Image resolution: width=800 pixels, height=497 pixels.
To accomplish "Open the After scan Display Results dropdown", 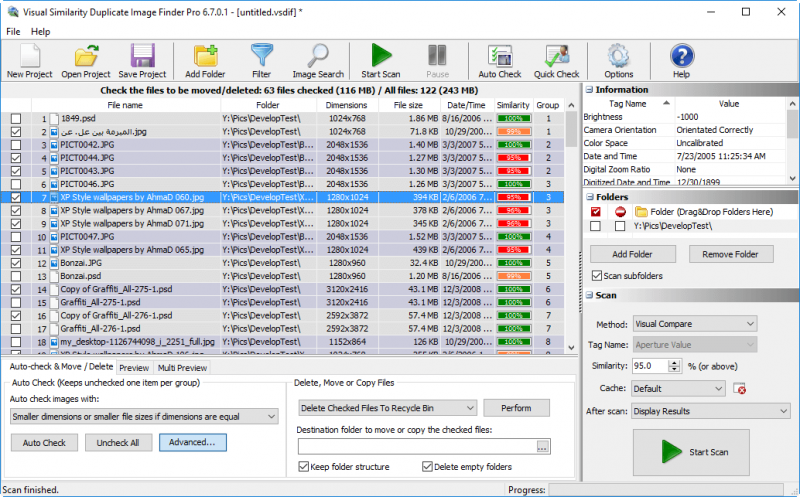I will [x=694, y=410].
